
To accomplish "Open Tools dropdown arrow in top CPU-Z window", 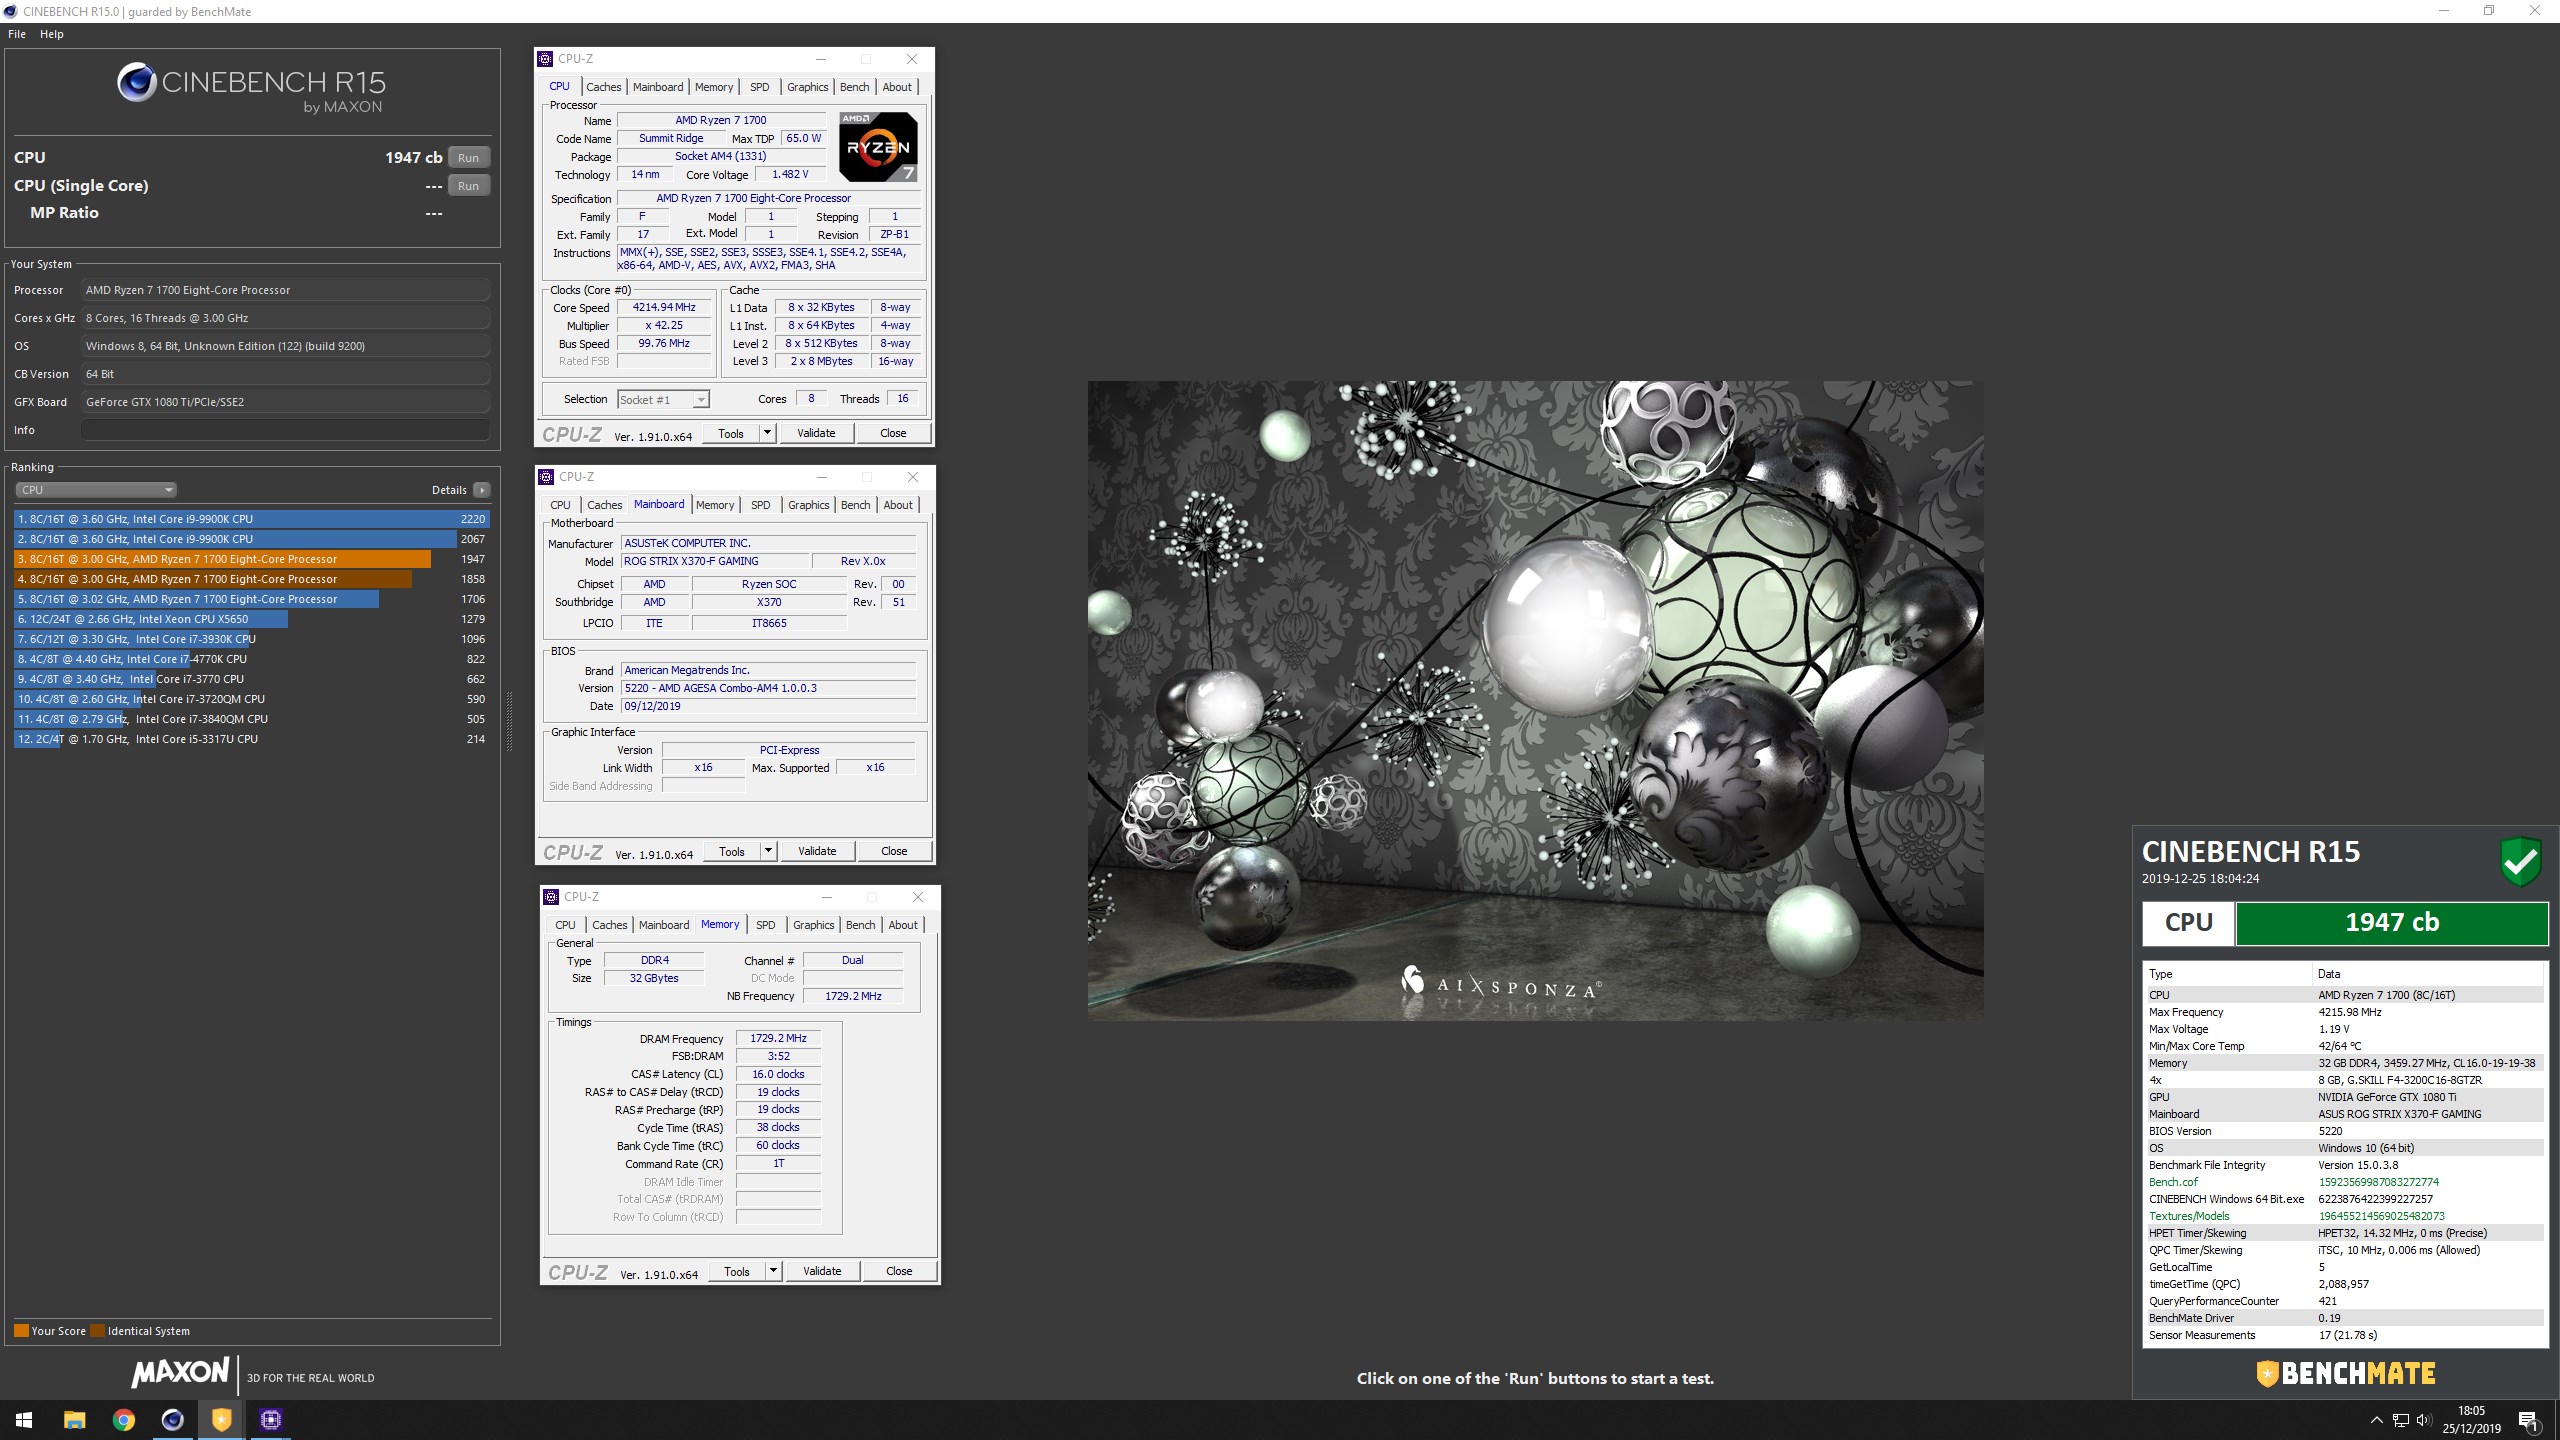I will [767, 433].
